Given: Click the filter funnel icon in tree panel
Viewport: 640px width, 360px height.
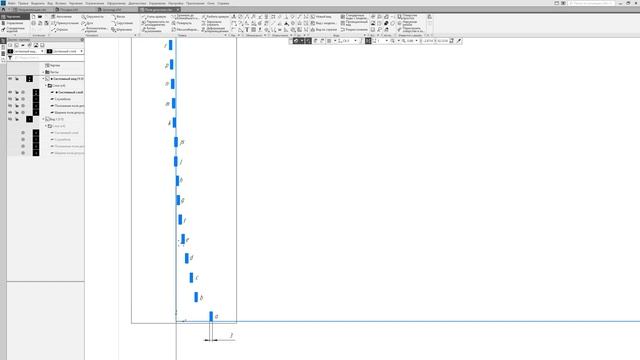Looking at the screenshot, I should click(x=10, y=58).
